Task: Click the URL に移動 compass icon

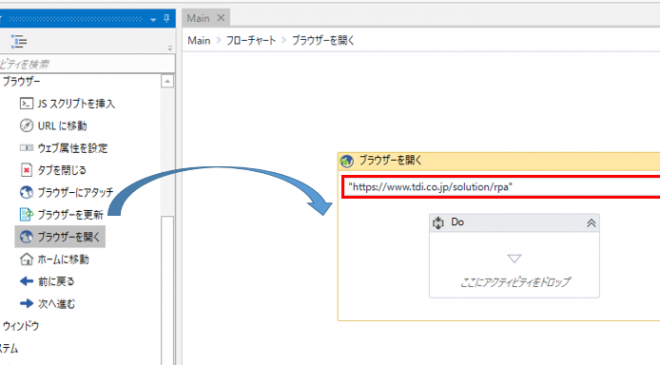Action: tap(27, 125)
